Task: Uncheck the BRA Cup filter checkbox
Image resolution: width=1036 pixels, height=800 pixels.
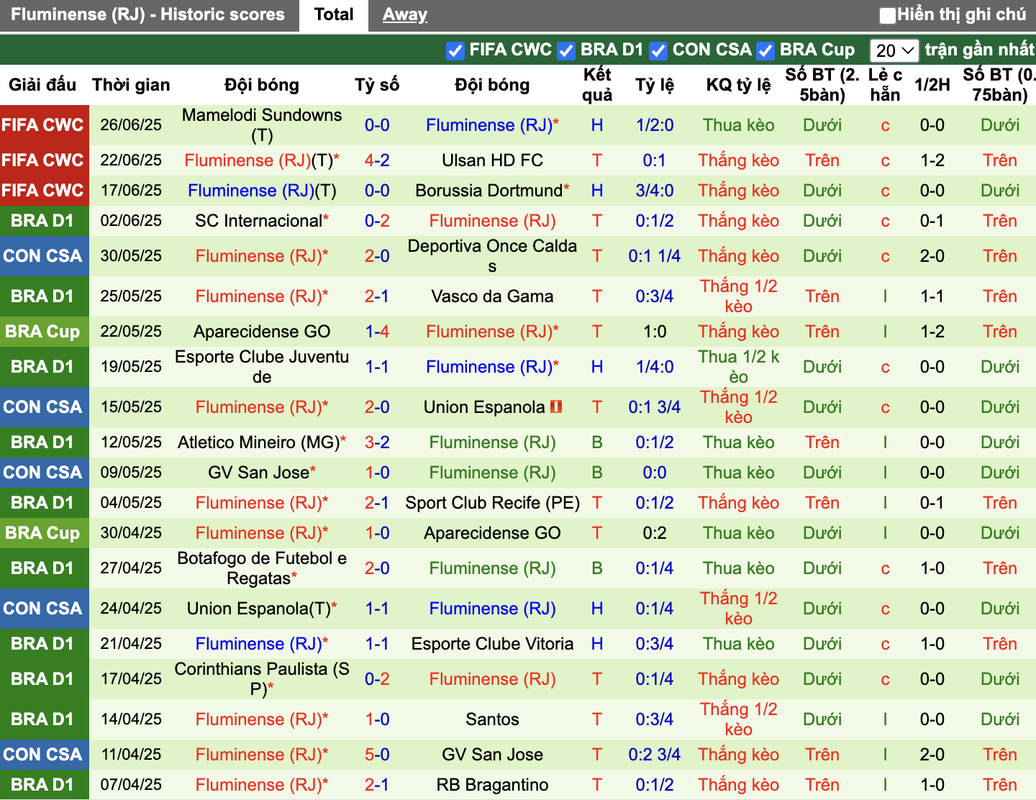Action: point(765,51)
